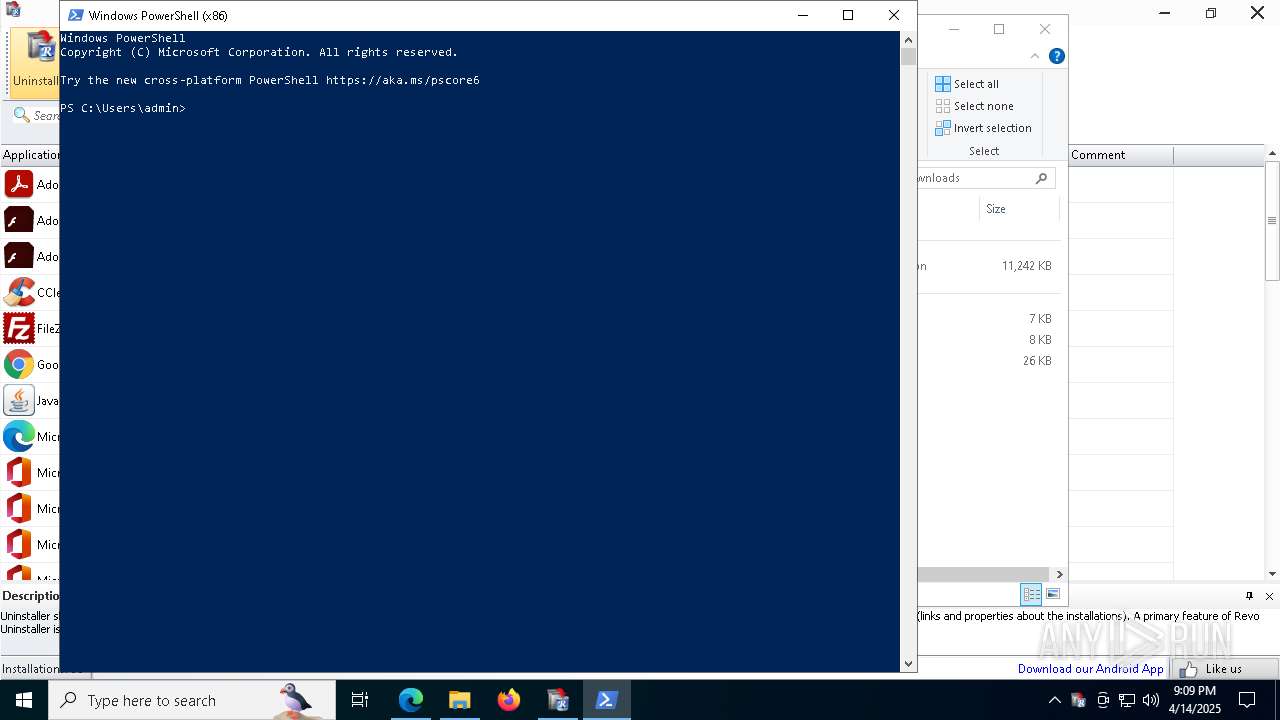Show hidden system tray icons
The width and height of the screenshot is (1280, 720).
[1054, 700]
